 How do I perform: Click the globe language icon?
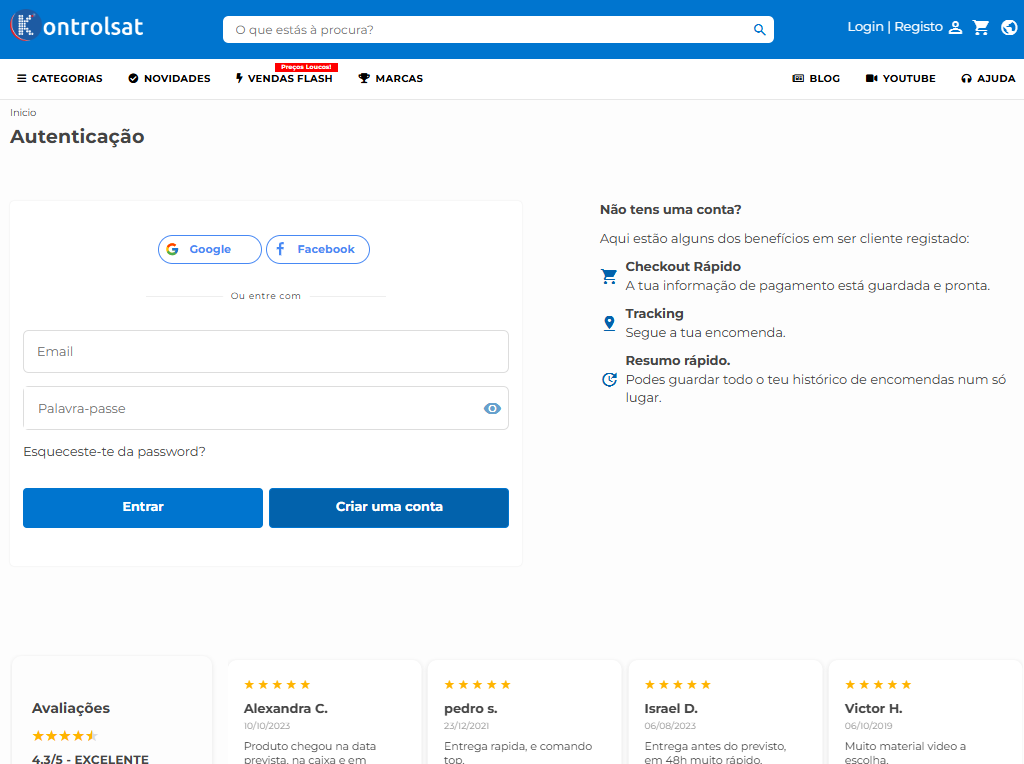[x=1008, y=28]
